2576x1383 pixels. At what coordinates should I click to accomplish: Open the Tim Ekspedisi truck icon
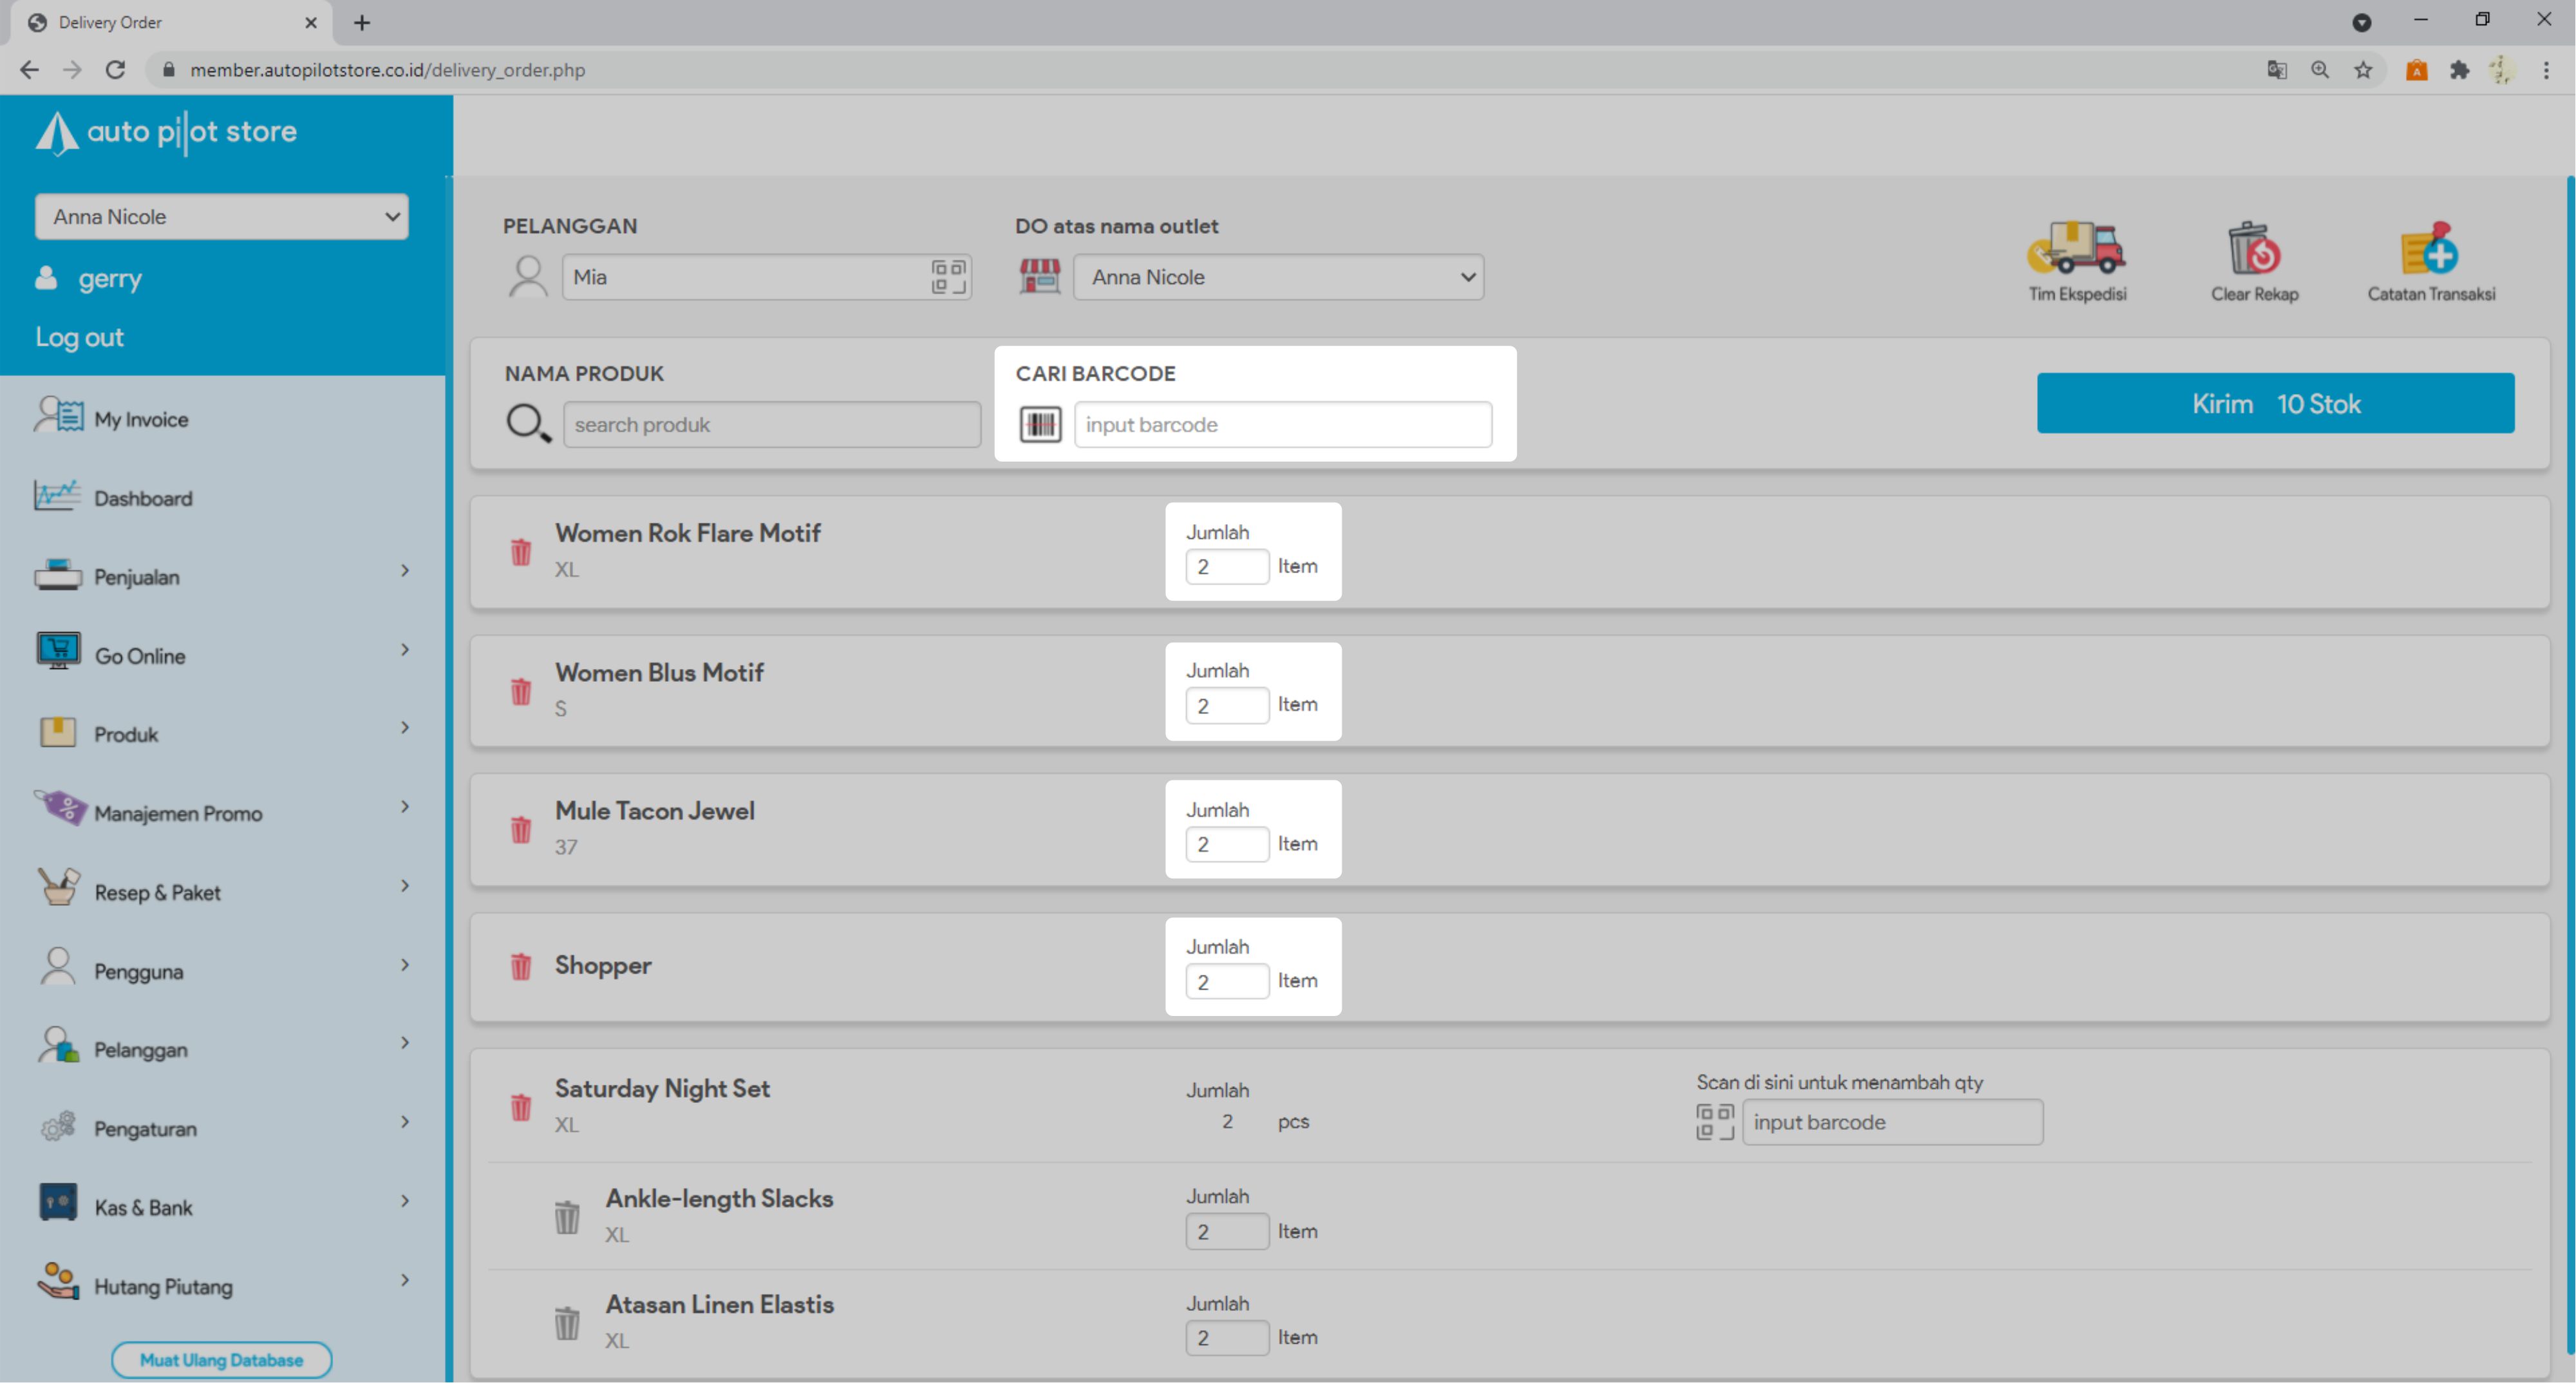point(2076,248)
